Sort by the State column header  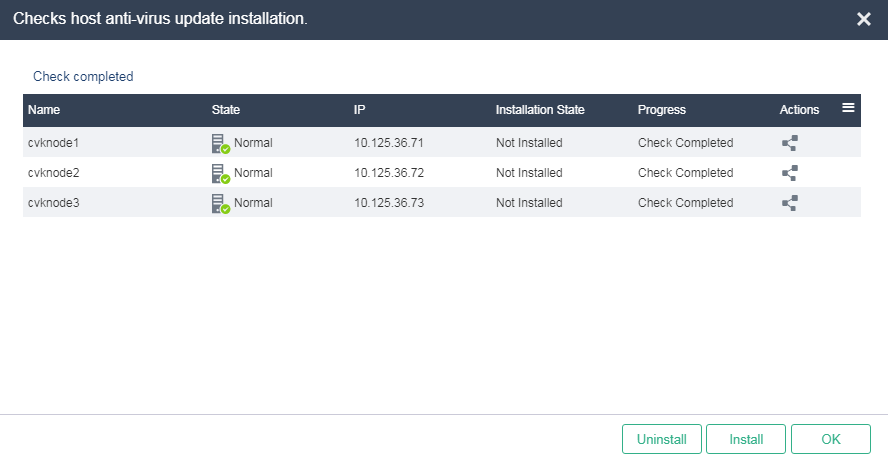pyautogui.click(x=225, y=110)
